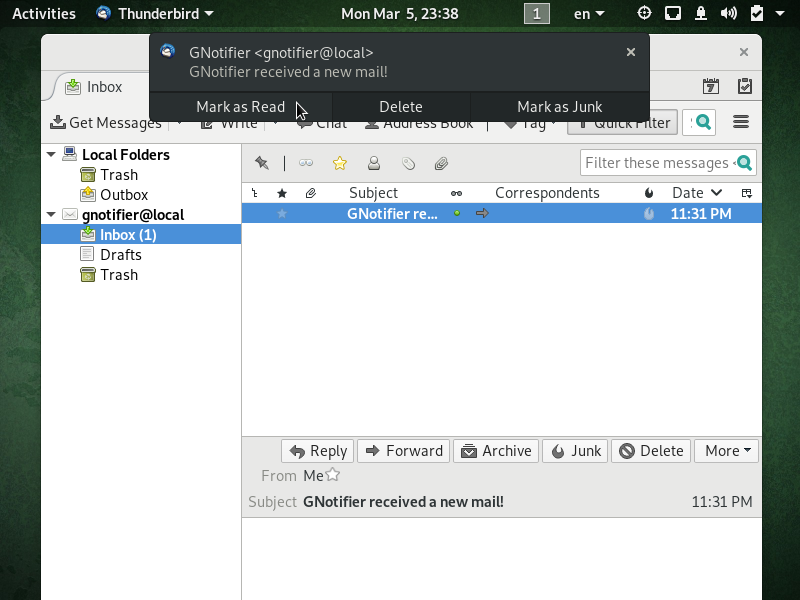This screenshot has height=600, width=800.
Task: Toggle the starred messages filter
Action: (x=339, y=163)
